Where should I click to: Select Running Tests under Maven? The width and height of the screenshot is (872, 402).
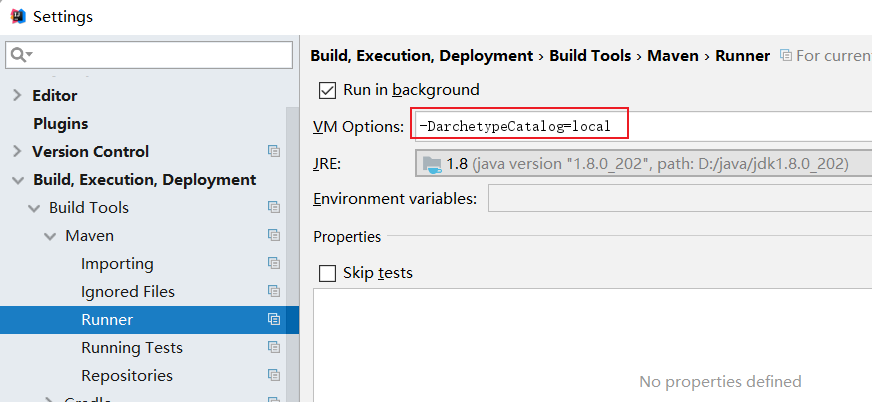pyautogui.click(x=132, y=348)
